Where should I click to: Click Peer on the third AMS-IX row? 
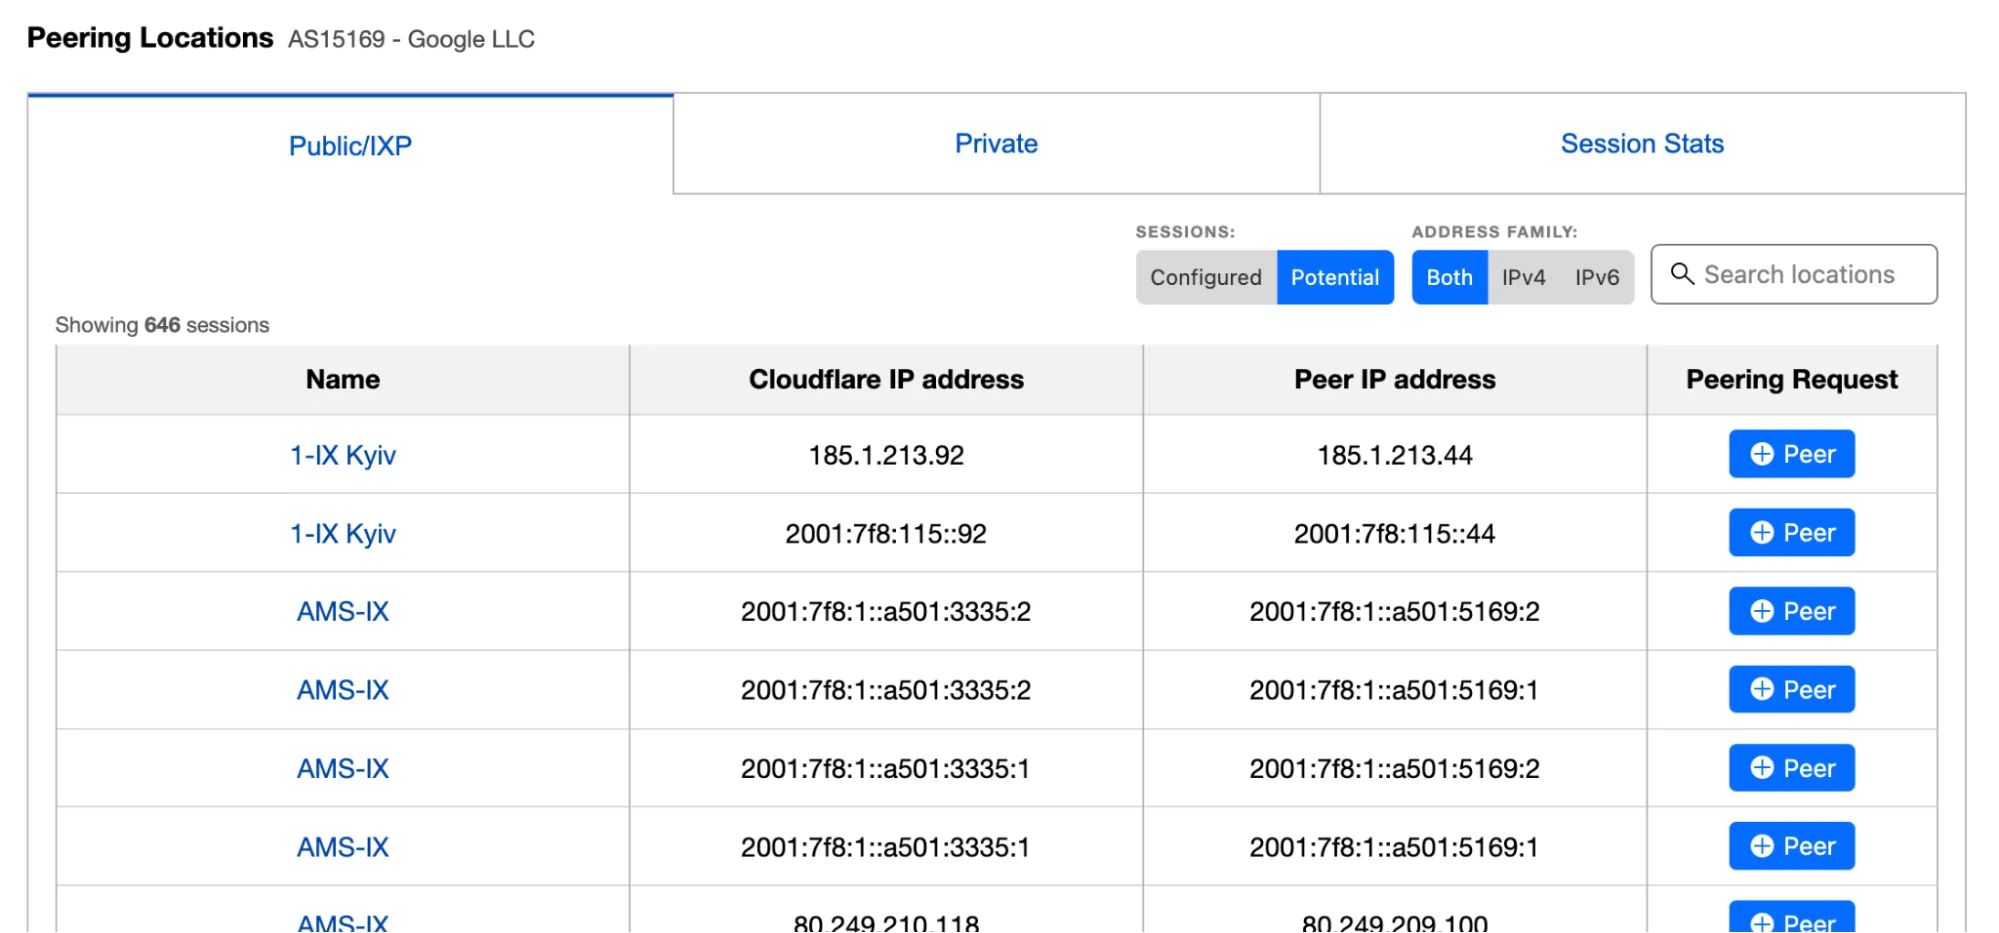pos(1791,767)
